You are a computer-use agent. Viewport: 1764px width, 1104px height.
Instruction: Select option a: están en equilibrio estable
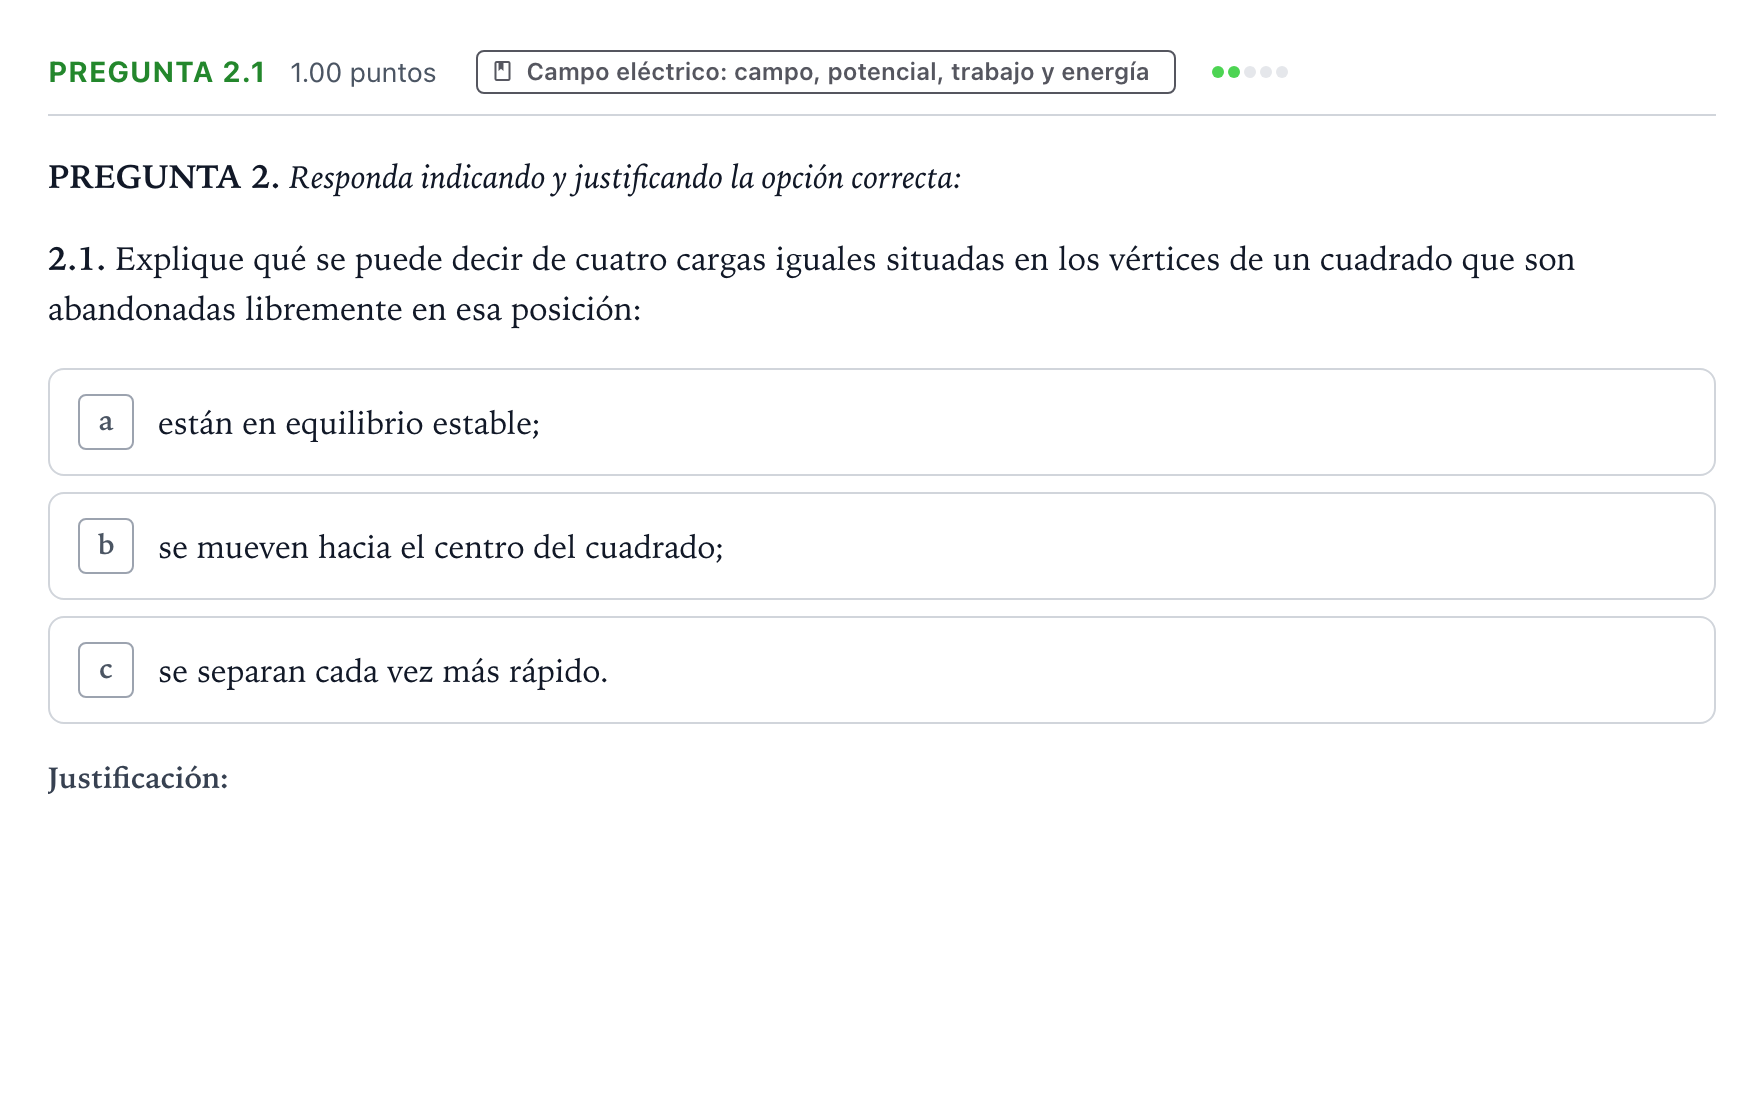881,422
